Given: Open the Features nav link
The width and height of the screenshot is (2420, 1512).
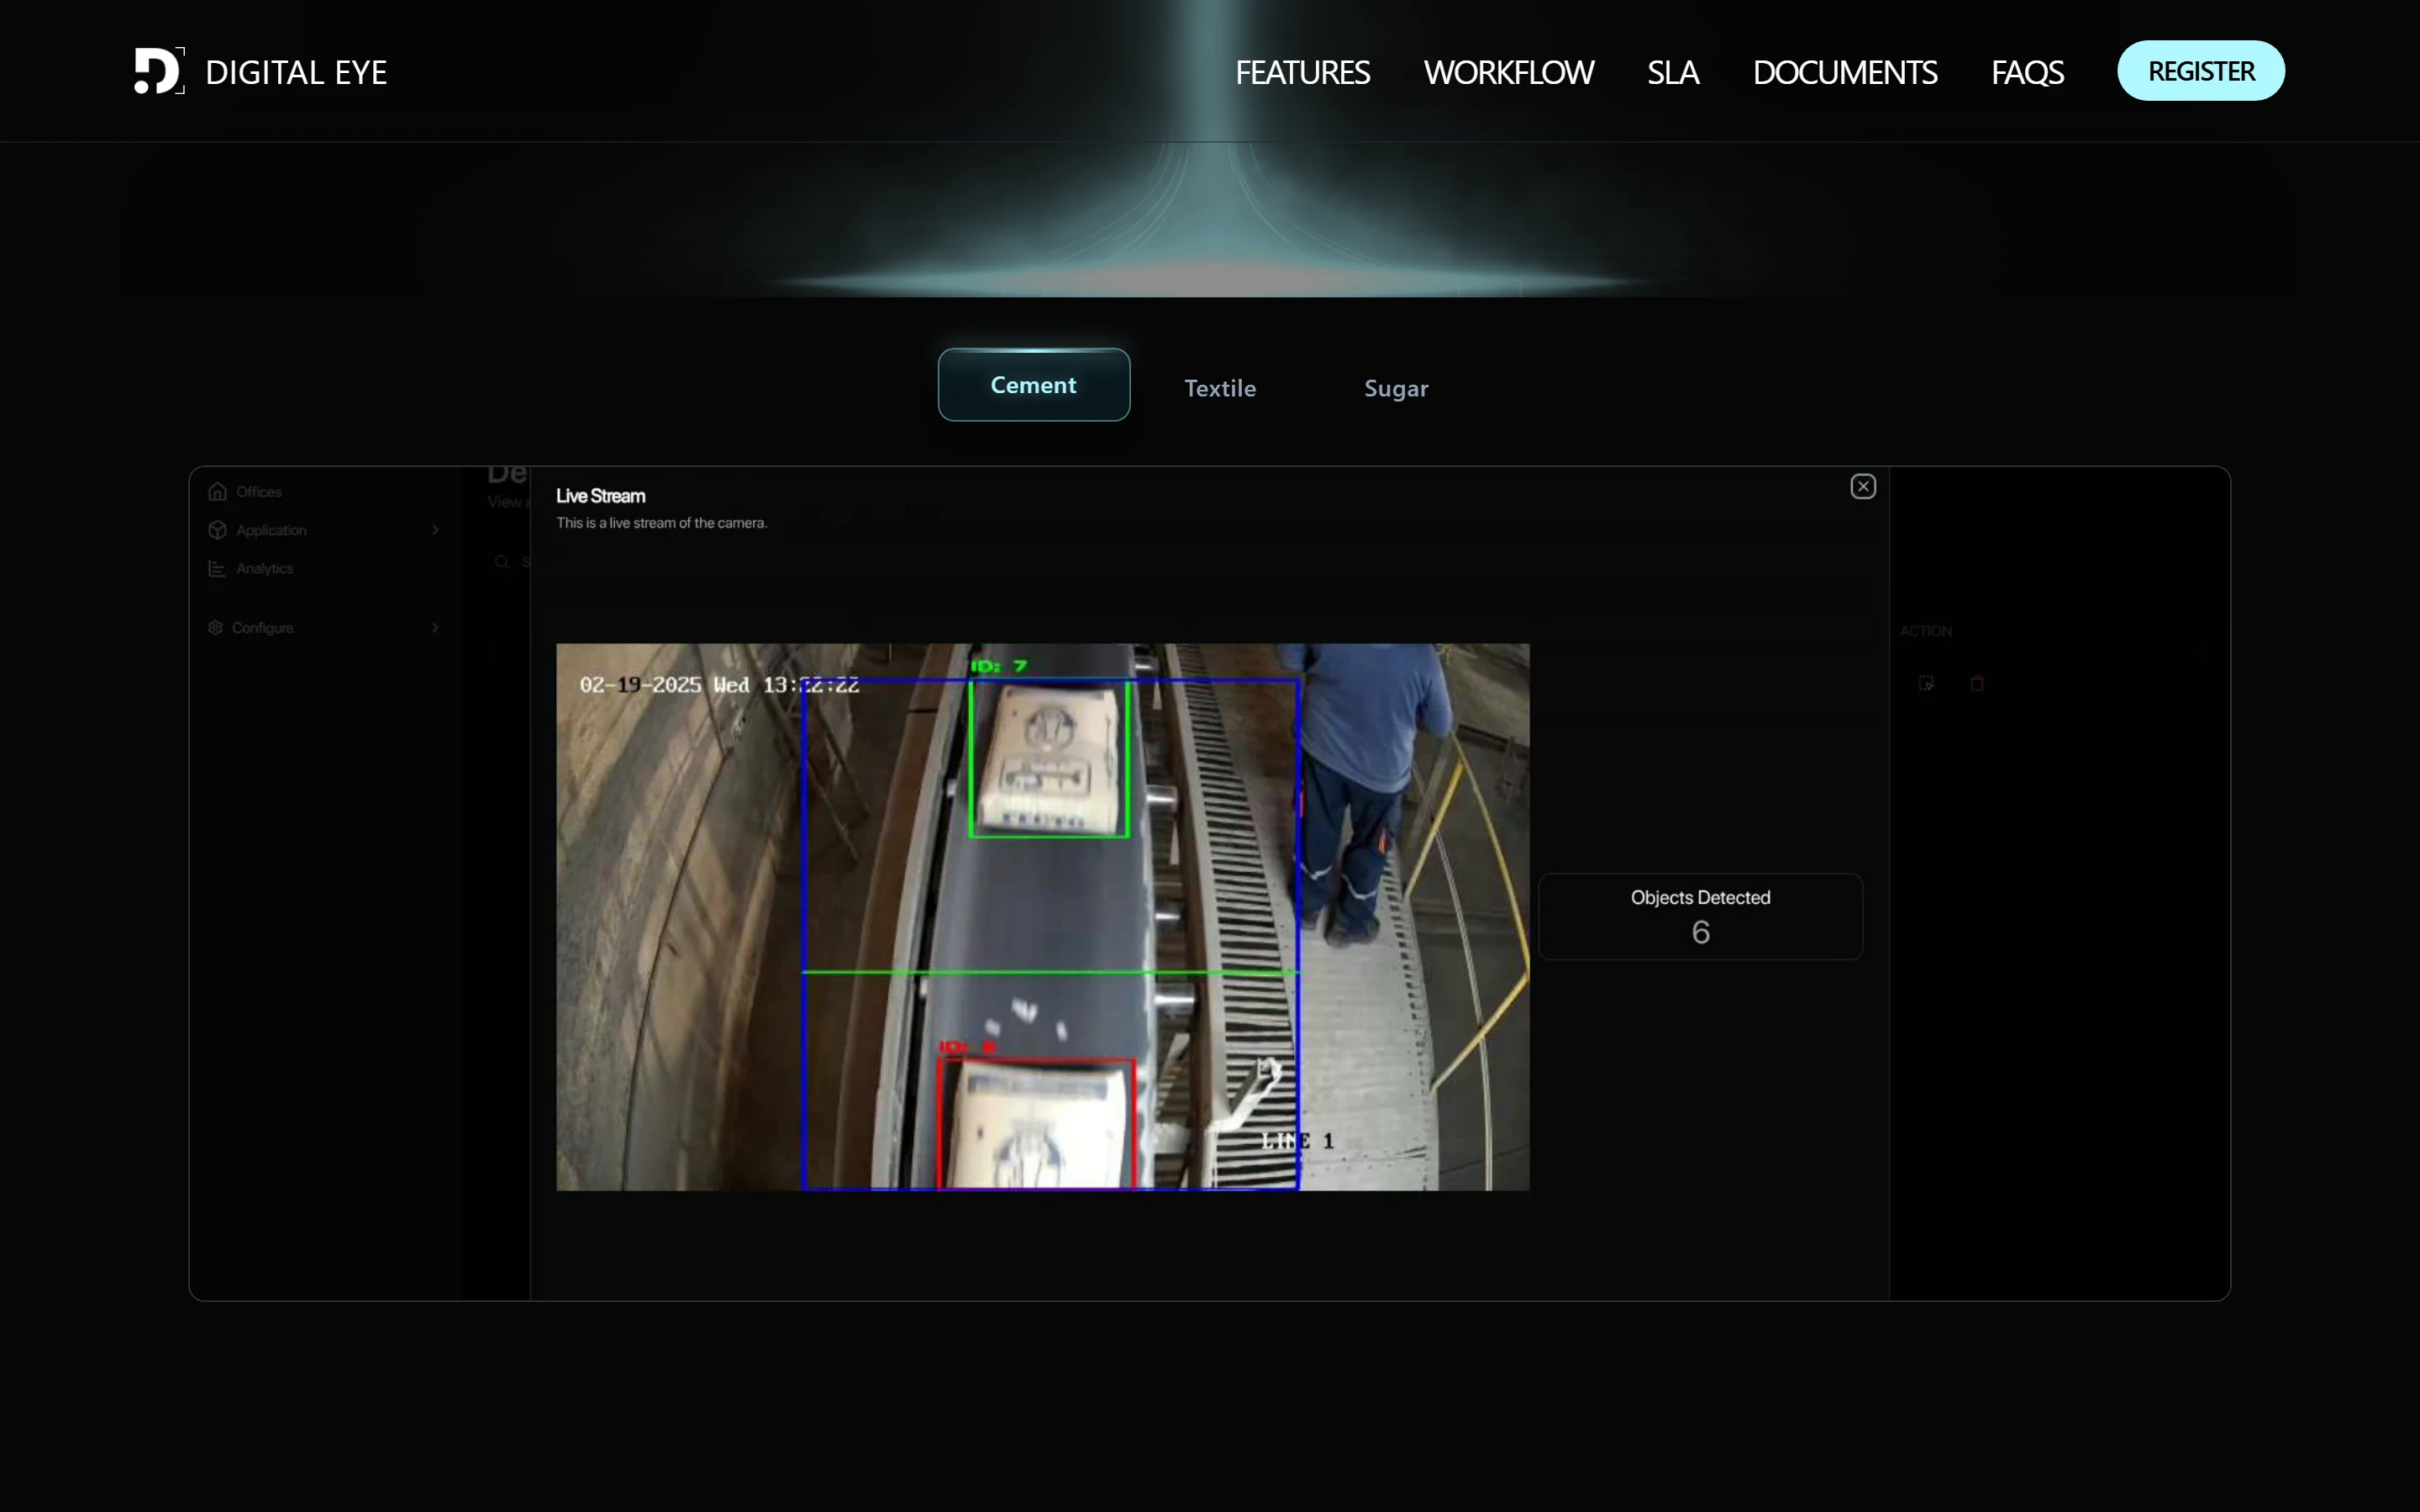Looking at the screenshot, I should click(x=1302, y=72).
